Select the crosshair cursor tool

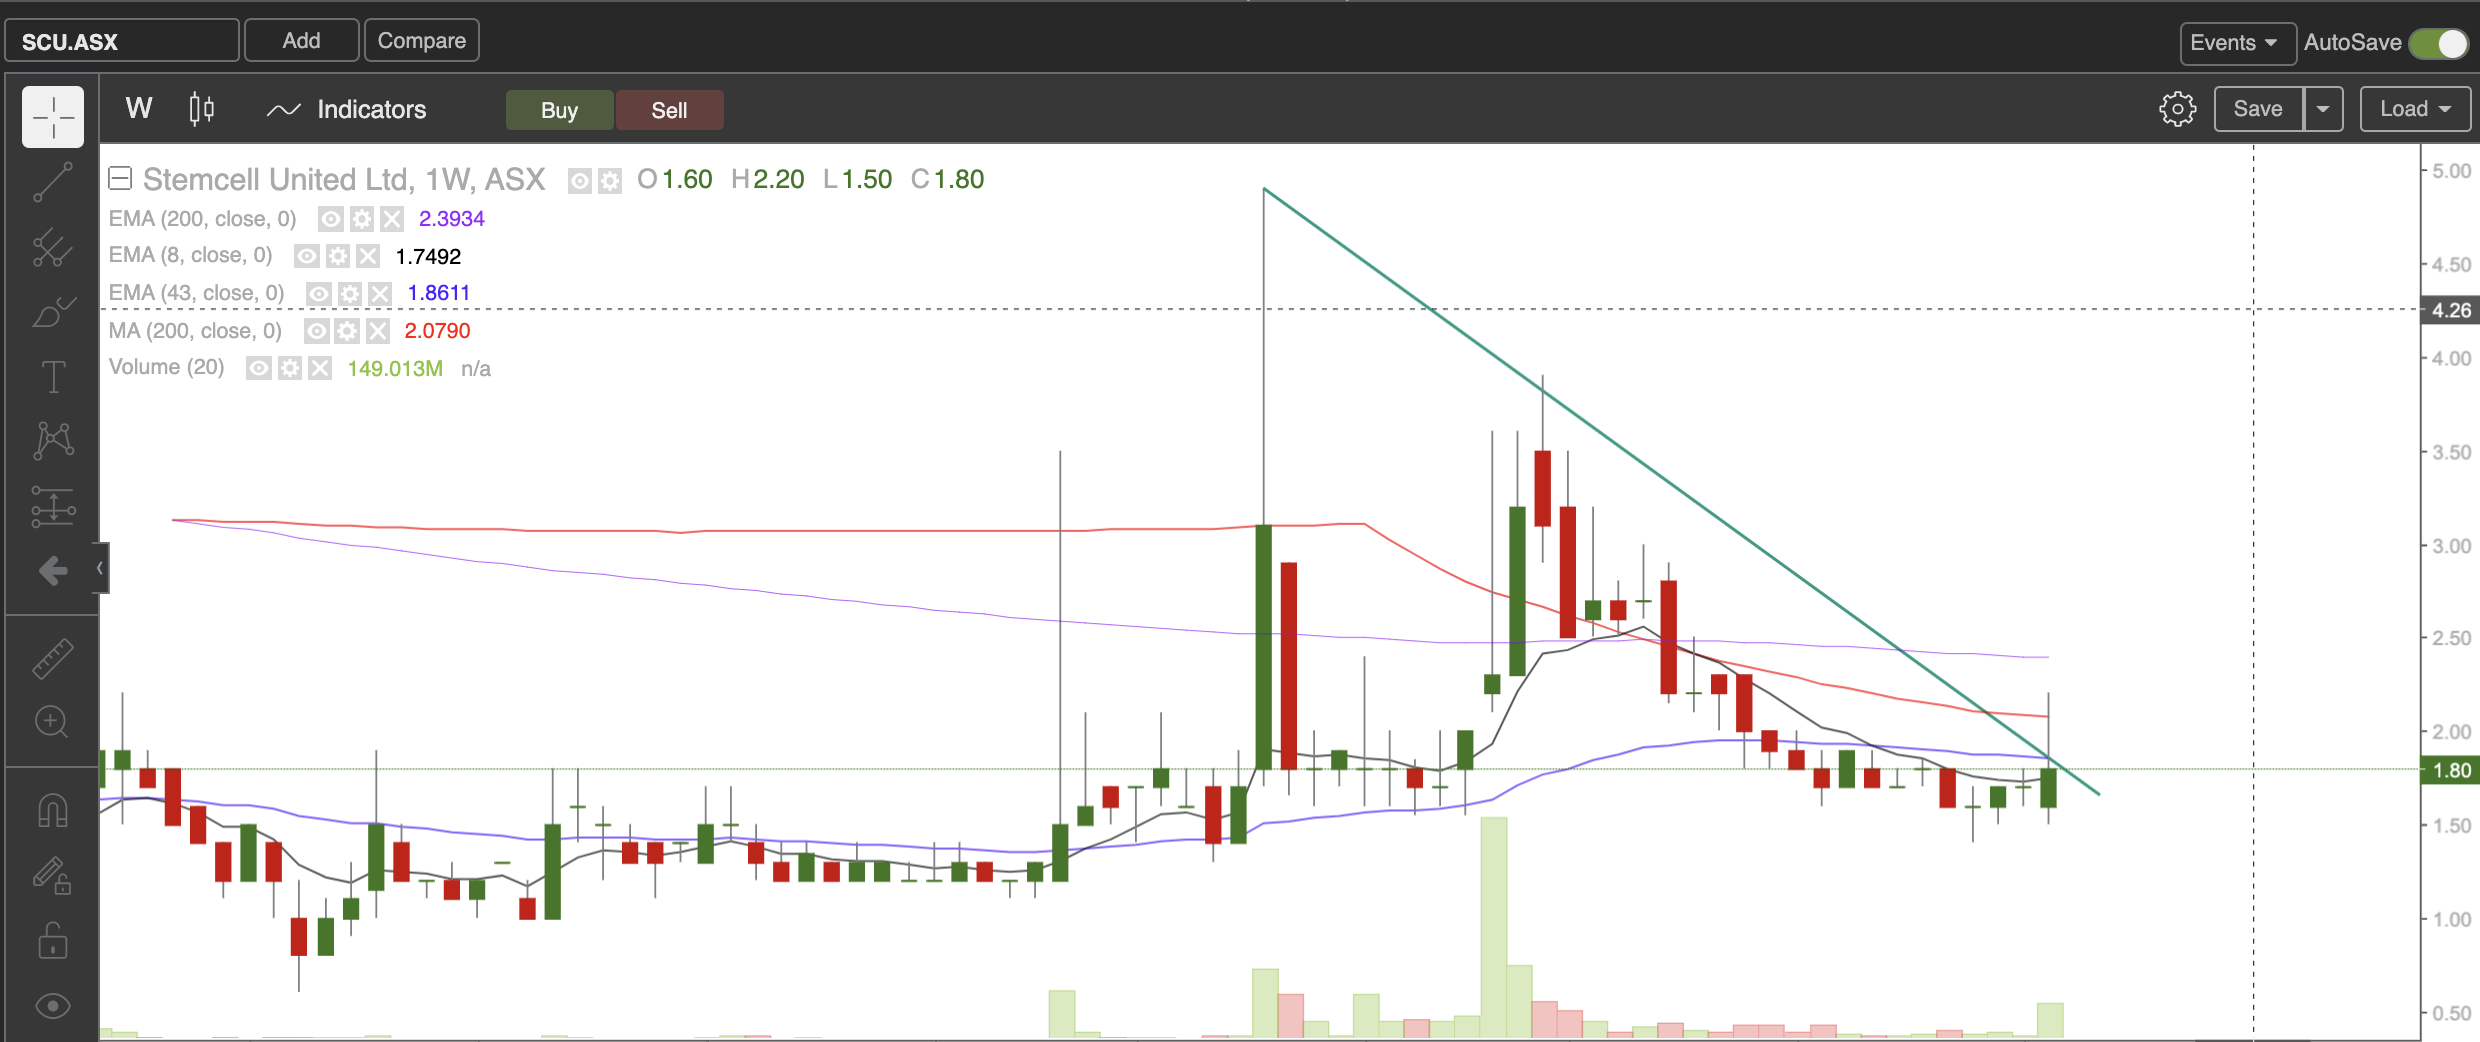tap(53, 118)
